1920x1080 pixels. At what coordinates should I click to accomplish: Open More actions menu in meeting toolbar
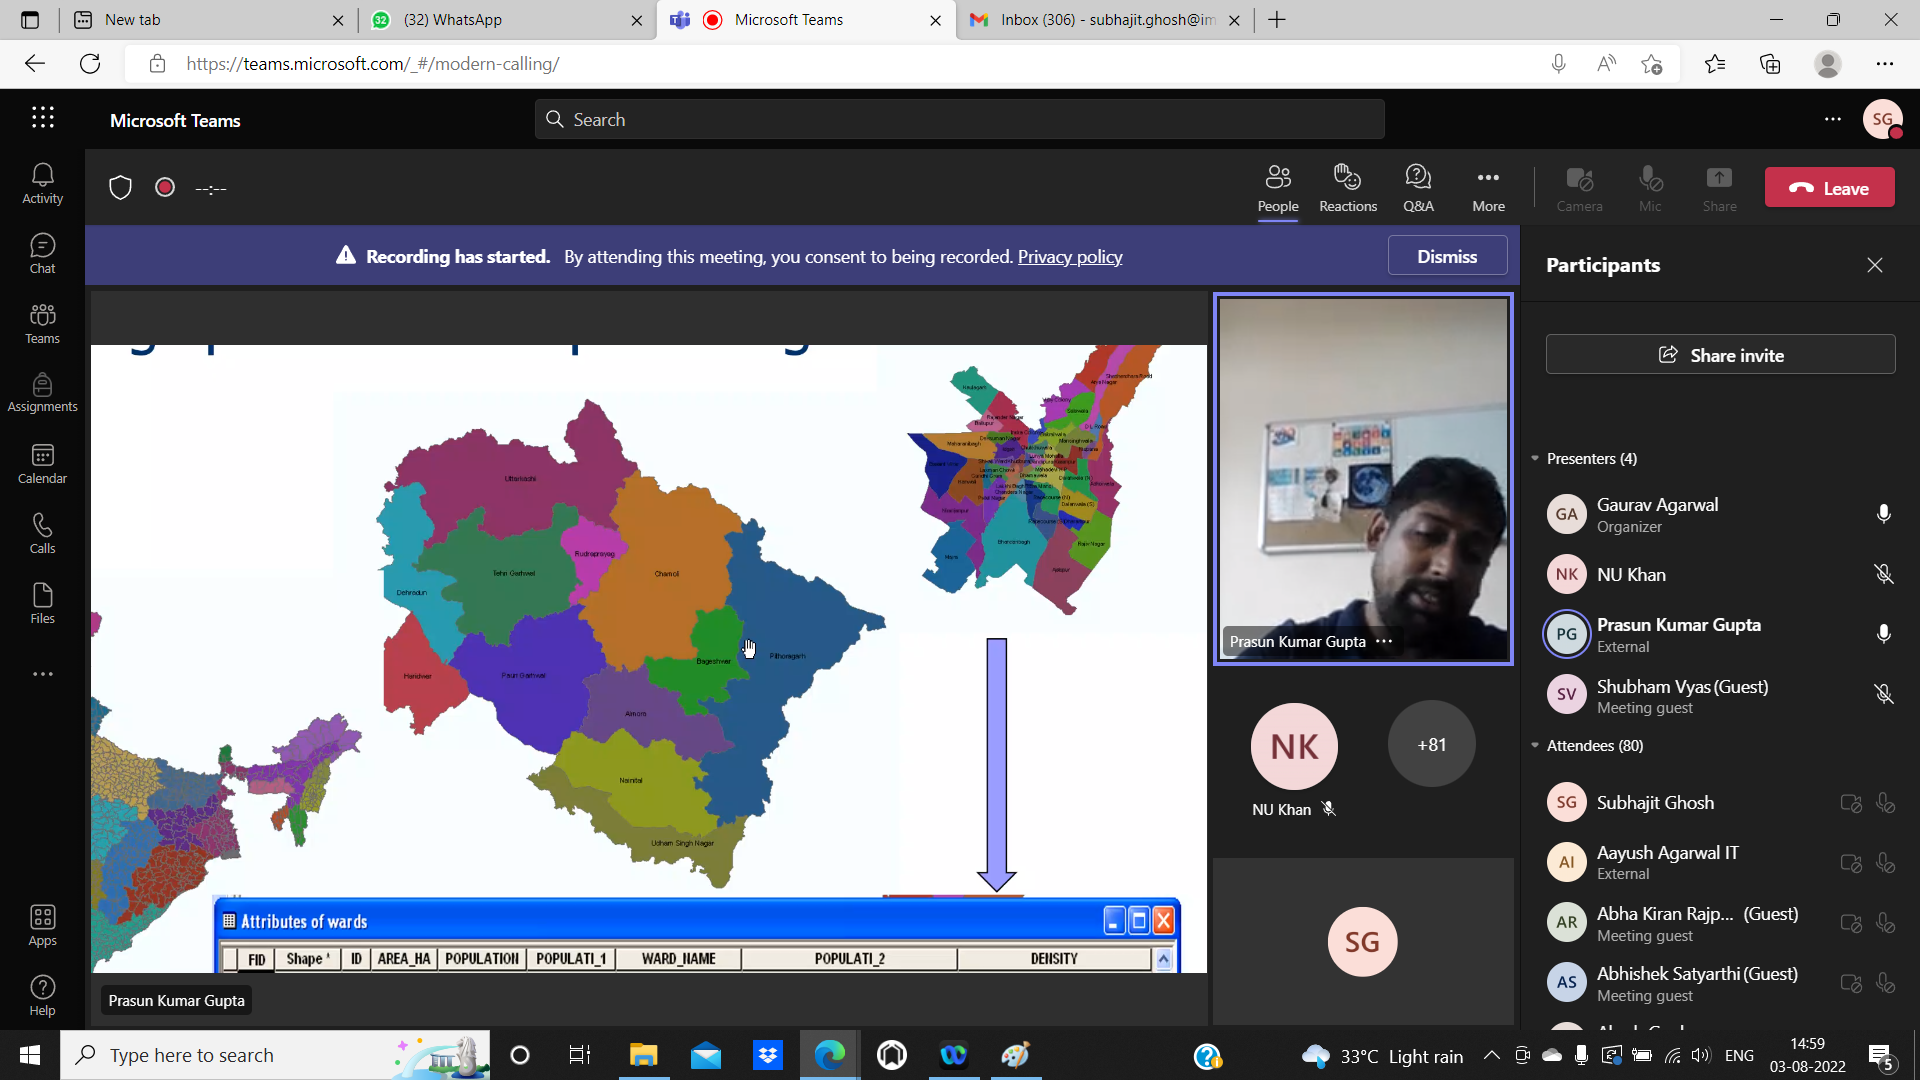(1488, 188)
